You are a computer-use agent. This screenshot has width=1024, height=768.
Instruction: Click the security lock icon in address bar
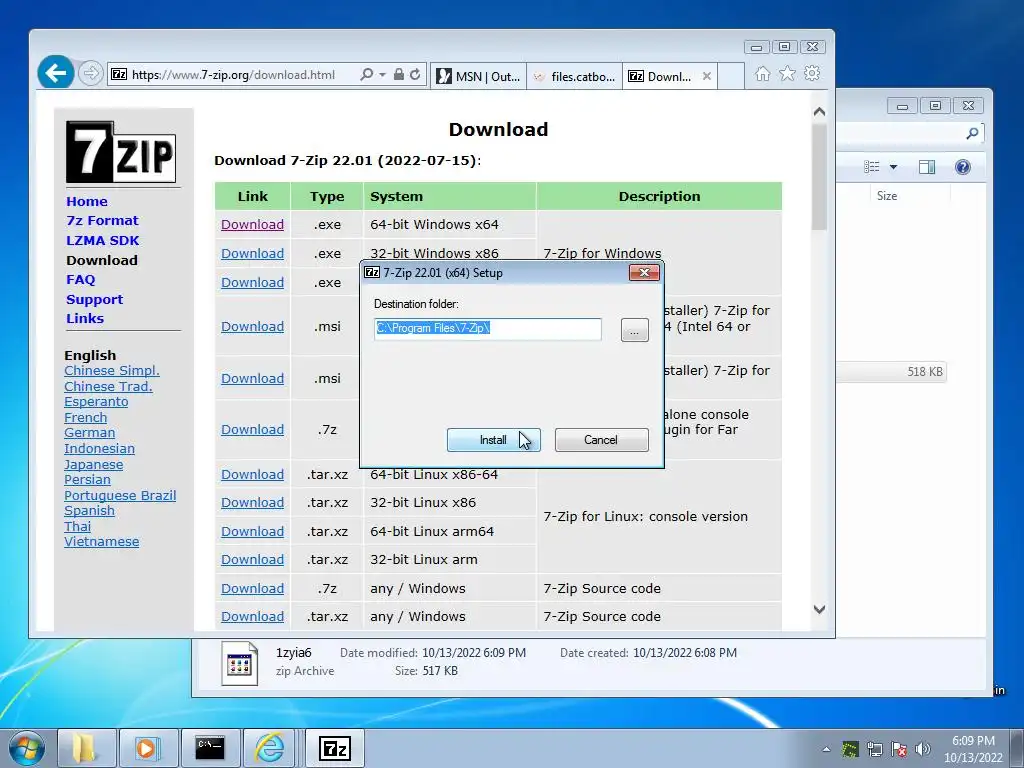pyautogui.click(x=398, y=74)
